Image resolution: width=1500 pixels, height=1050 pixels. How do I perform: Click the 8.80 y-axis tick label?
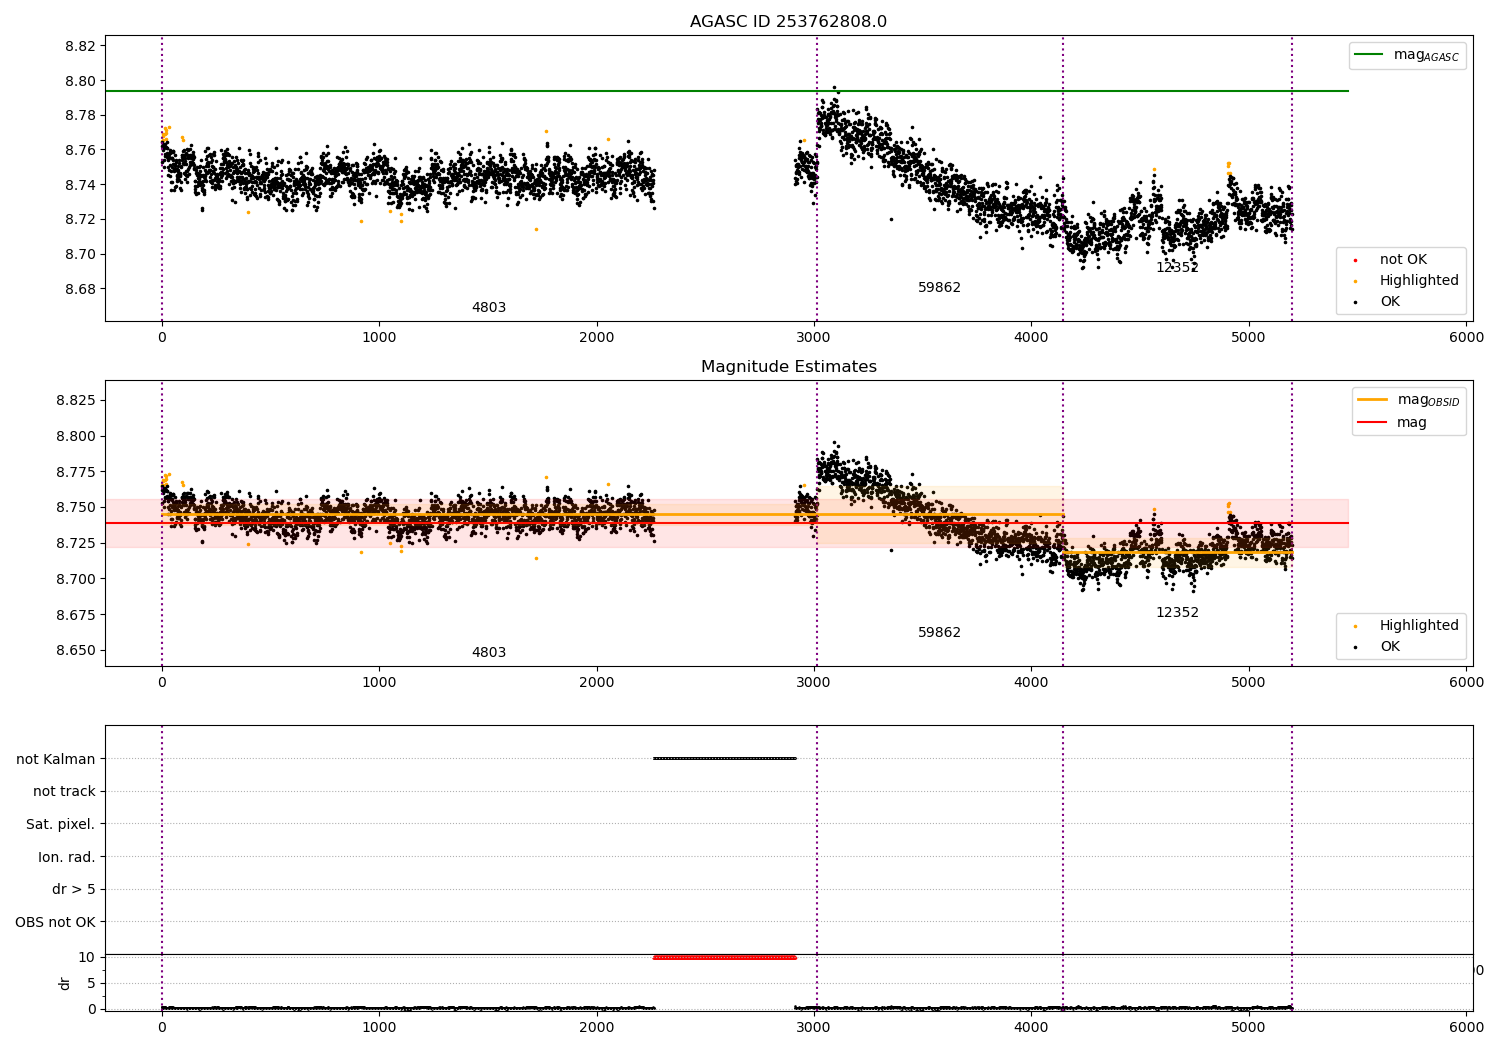[81, 81]
